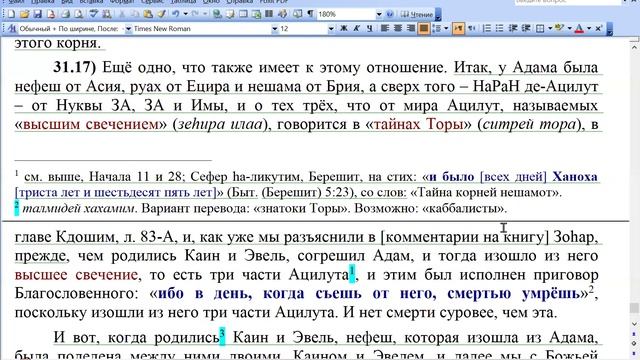Click the style box showing Обычный + По ширине
Viewport: 640px width, 360px height.
[71, 29]
